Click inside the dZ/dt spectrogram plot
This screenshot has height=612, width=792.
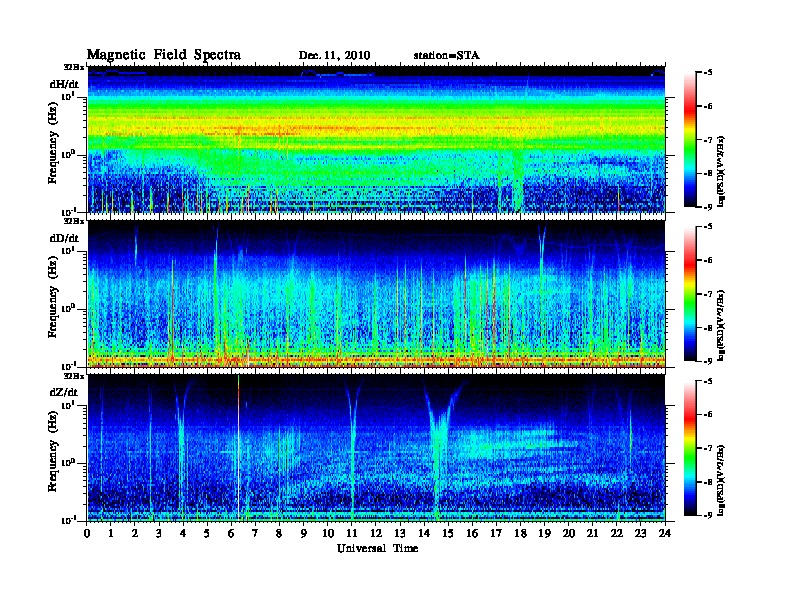(376, 448)
